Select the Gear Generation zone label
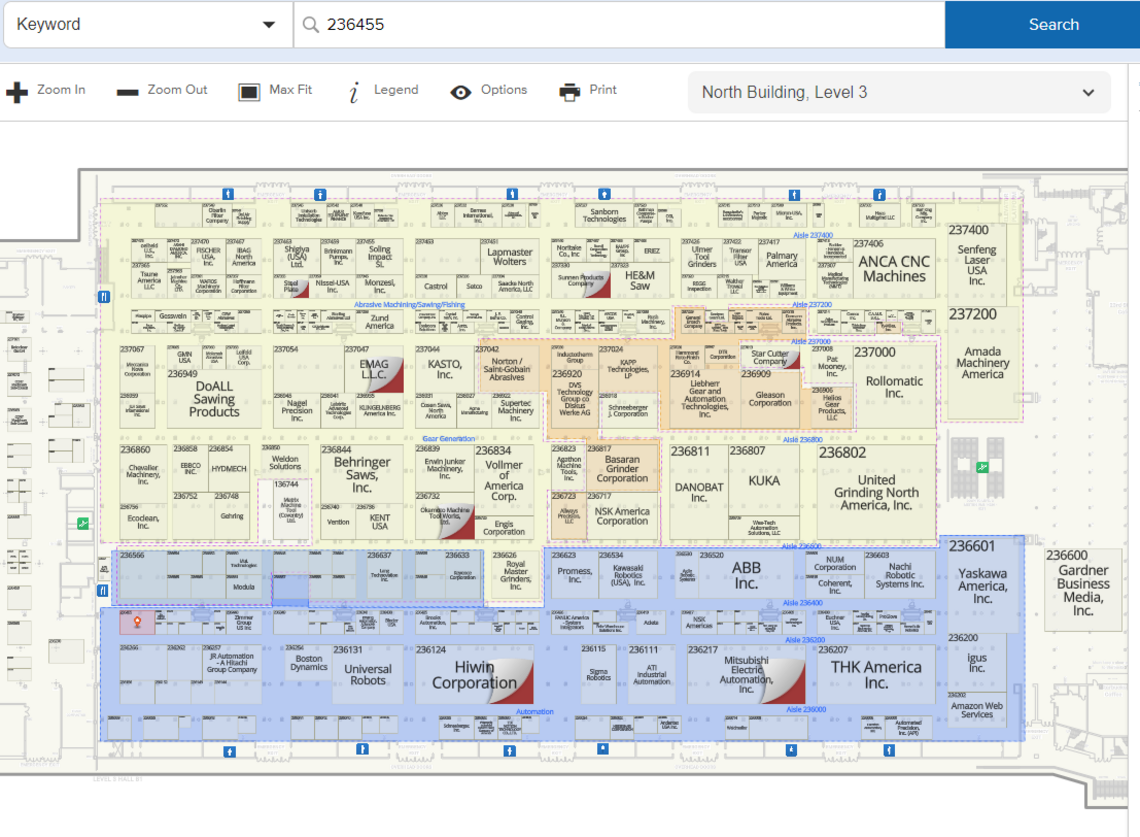The width and height of the screenshot is (1140, 837). click(448, 439)
